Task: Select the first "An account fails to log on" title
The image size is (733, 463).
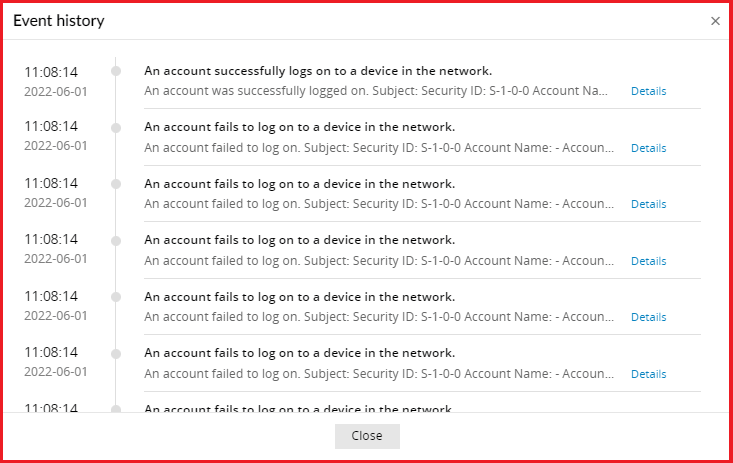Action: point(299,127)
